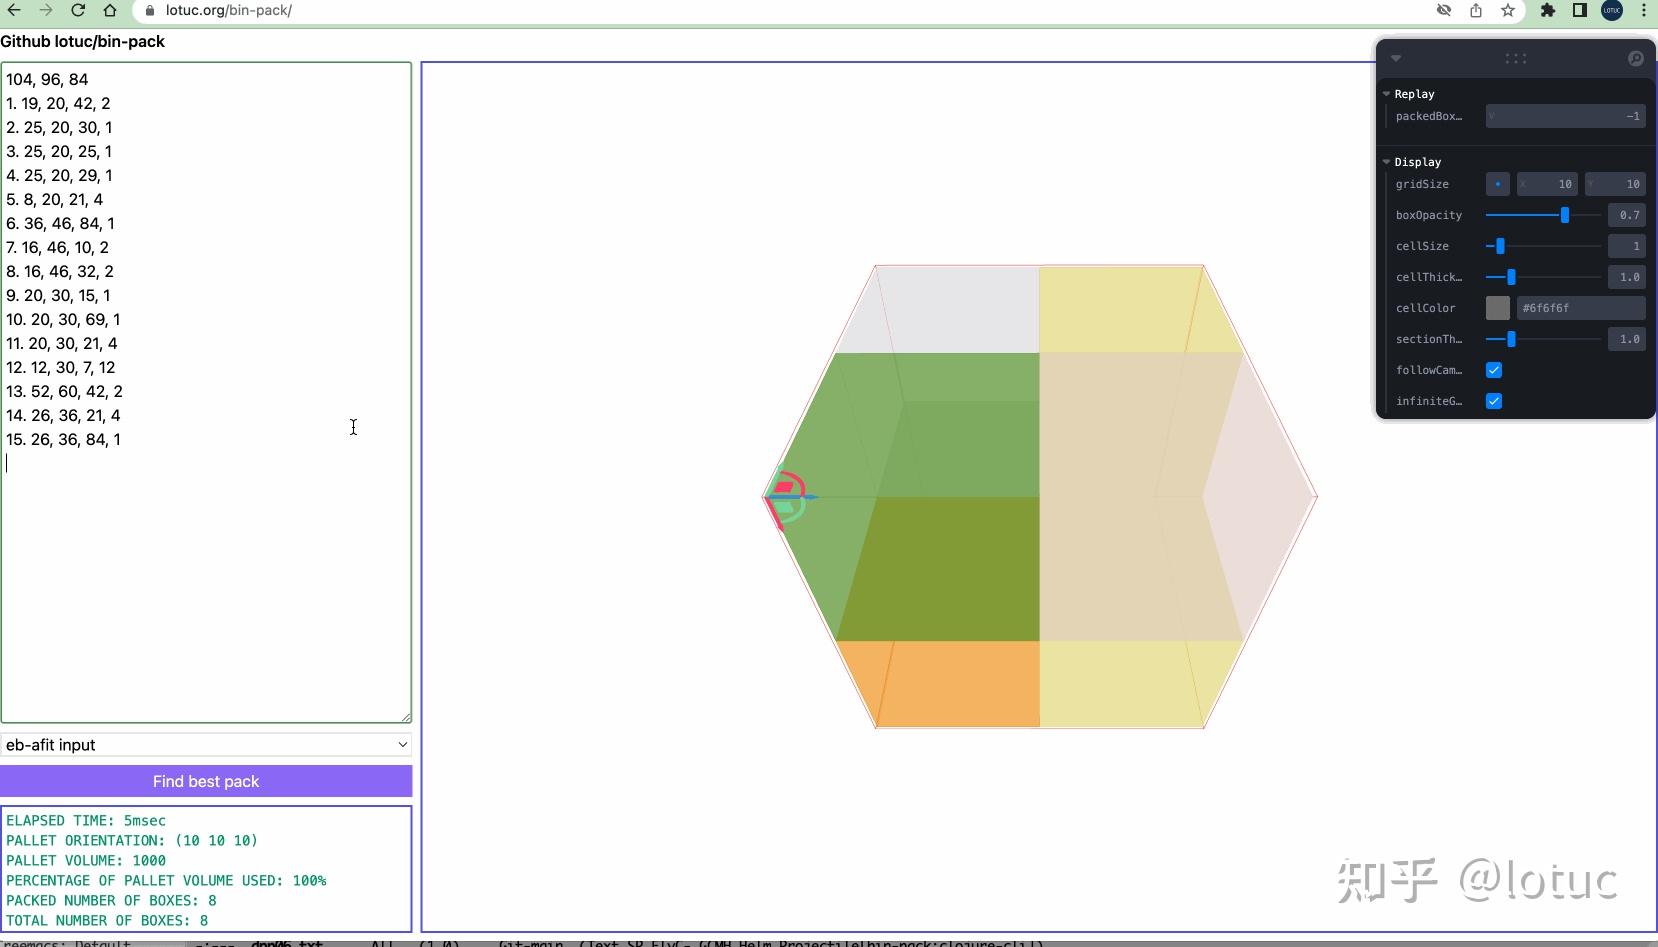Click the gridSize point mode icon
1658x947 pixels.
pyautogui.click(x=1498, y=184)
